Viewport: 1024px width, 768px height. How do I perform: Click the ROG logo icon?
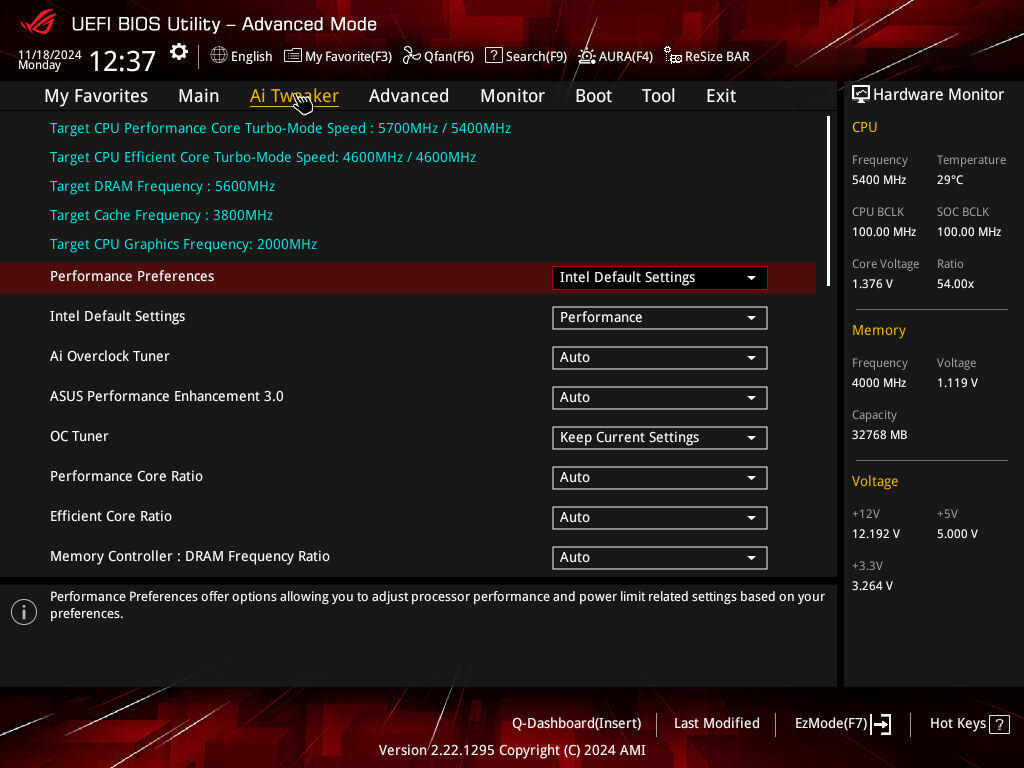[38, 23]
